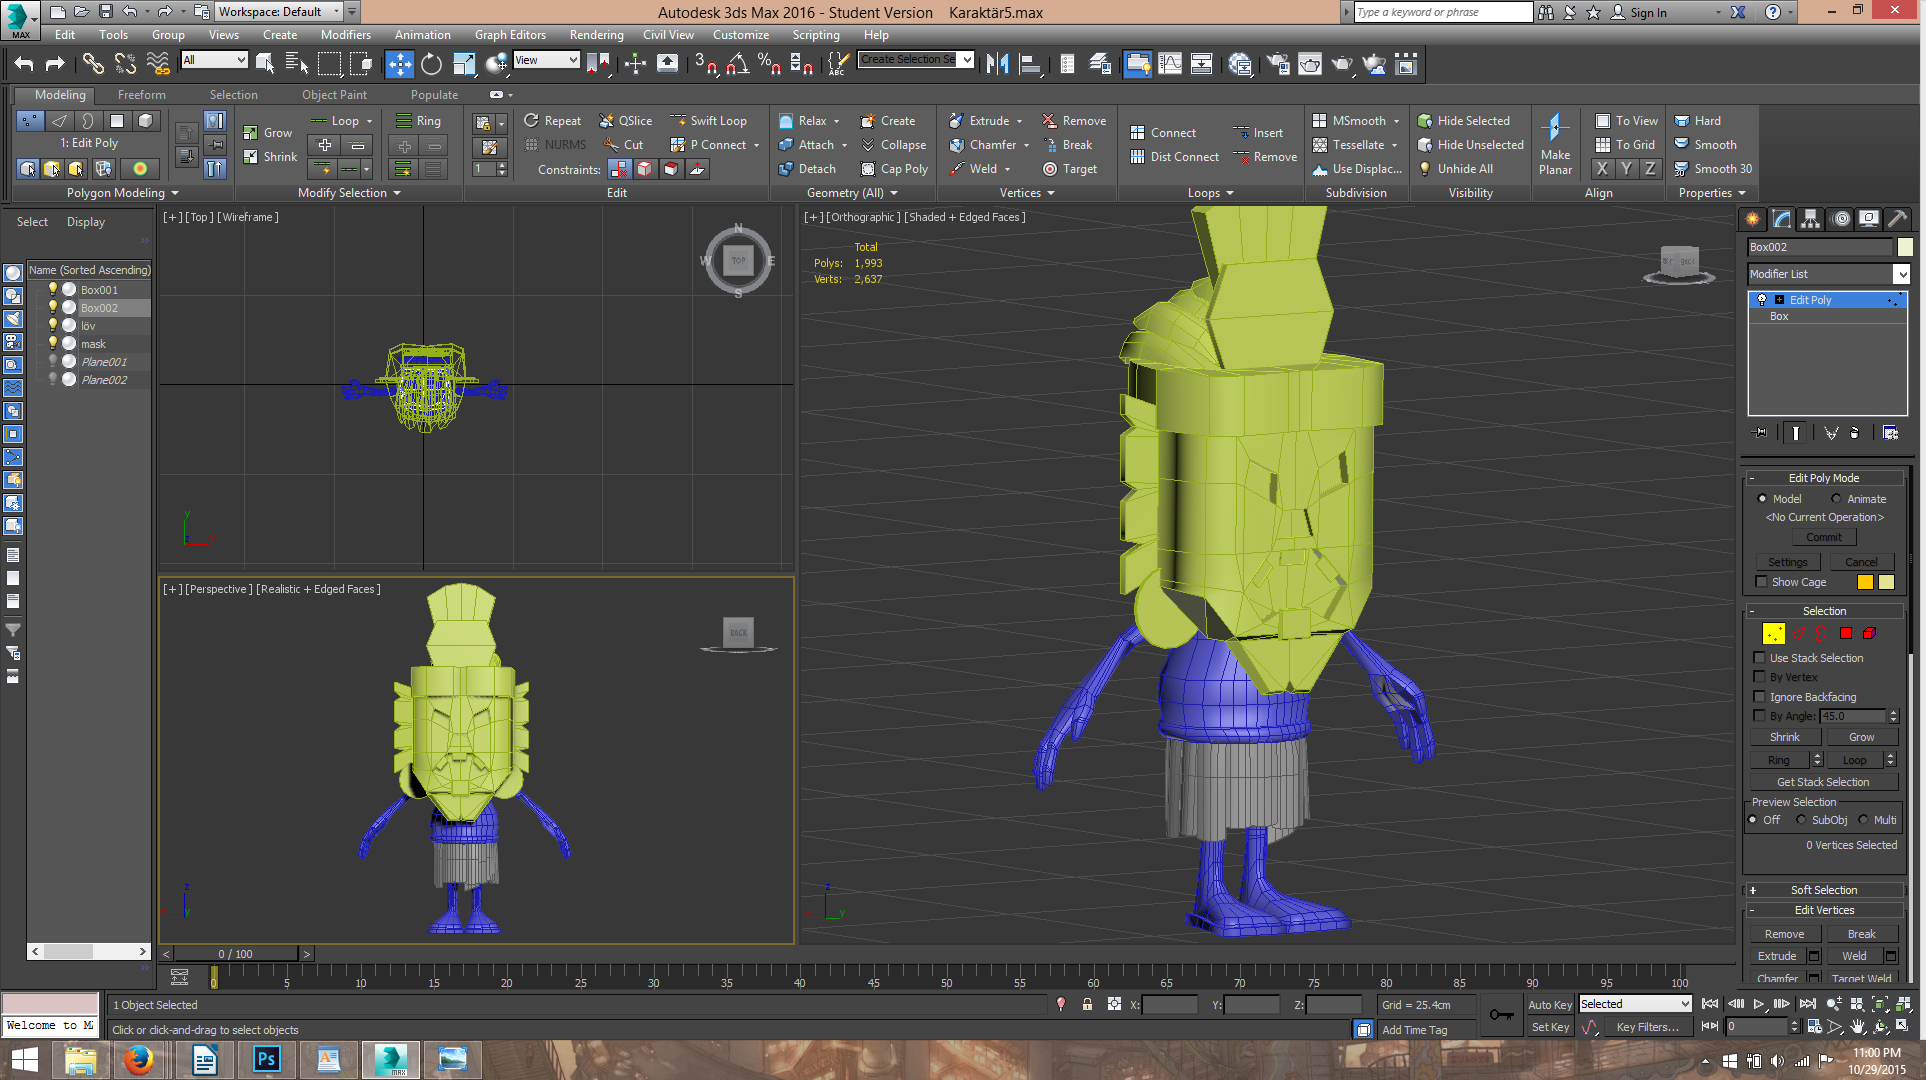
Task: Open the Material Editor icon
Action: coord(1240,64)
